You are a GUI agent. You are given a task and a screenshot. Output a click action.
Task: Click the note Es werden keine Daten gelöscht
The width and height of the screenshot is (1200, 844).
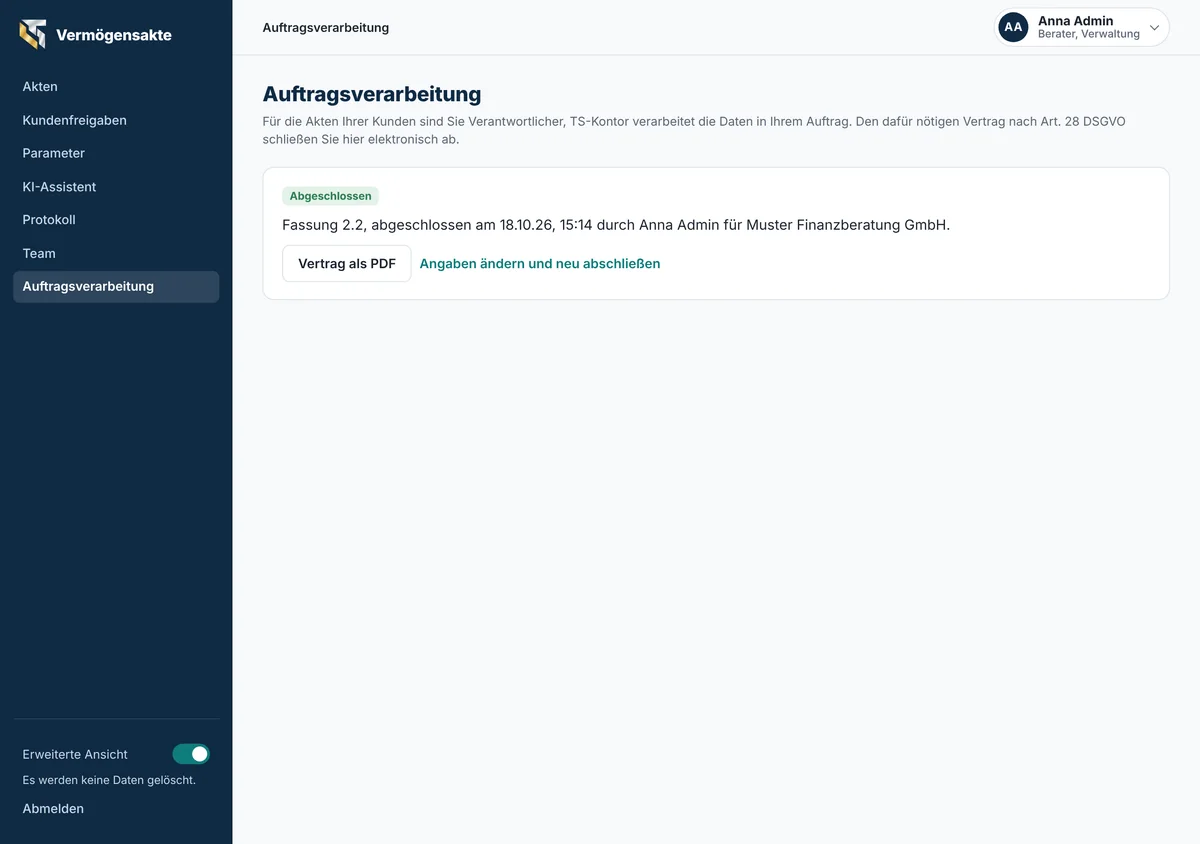point(109,780)
